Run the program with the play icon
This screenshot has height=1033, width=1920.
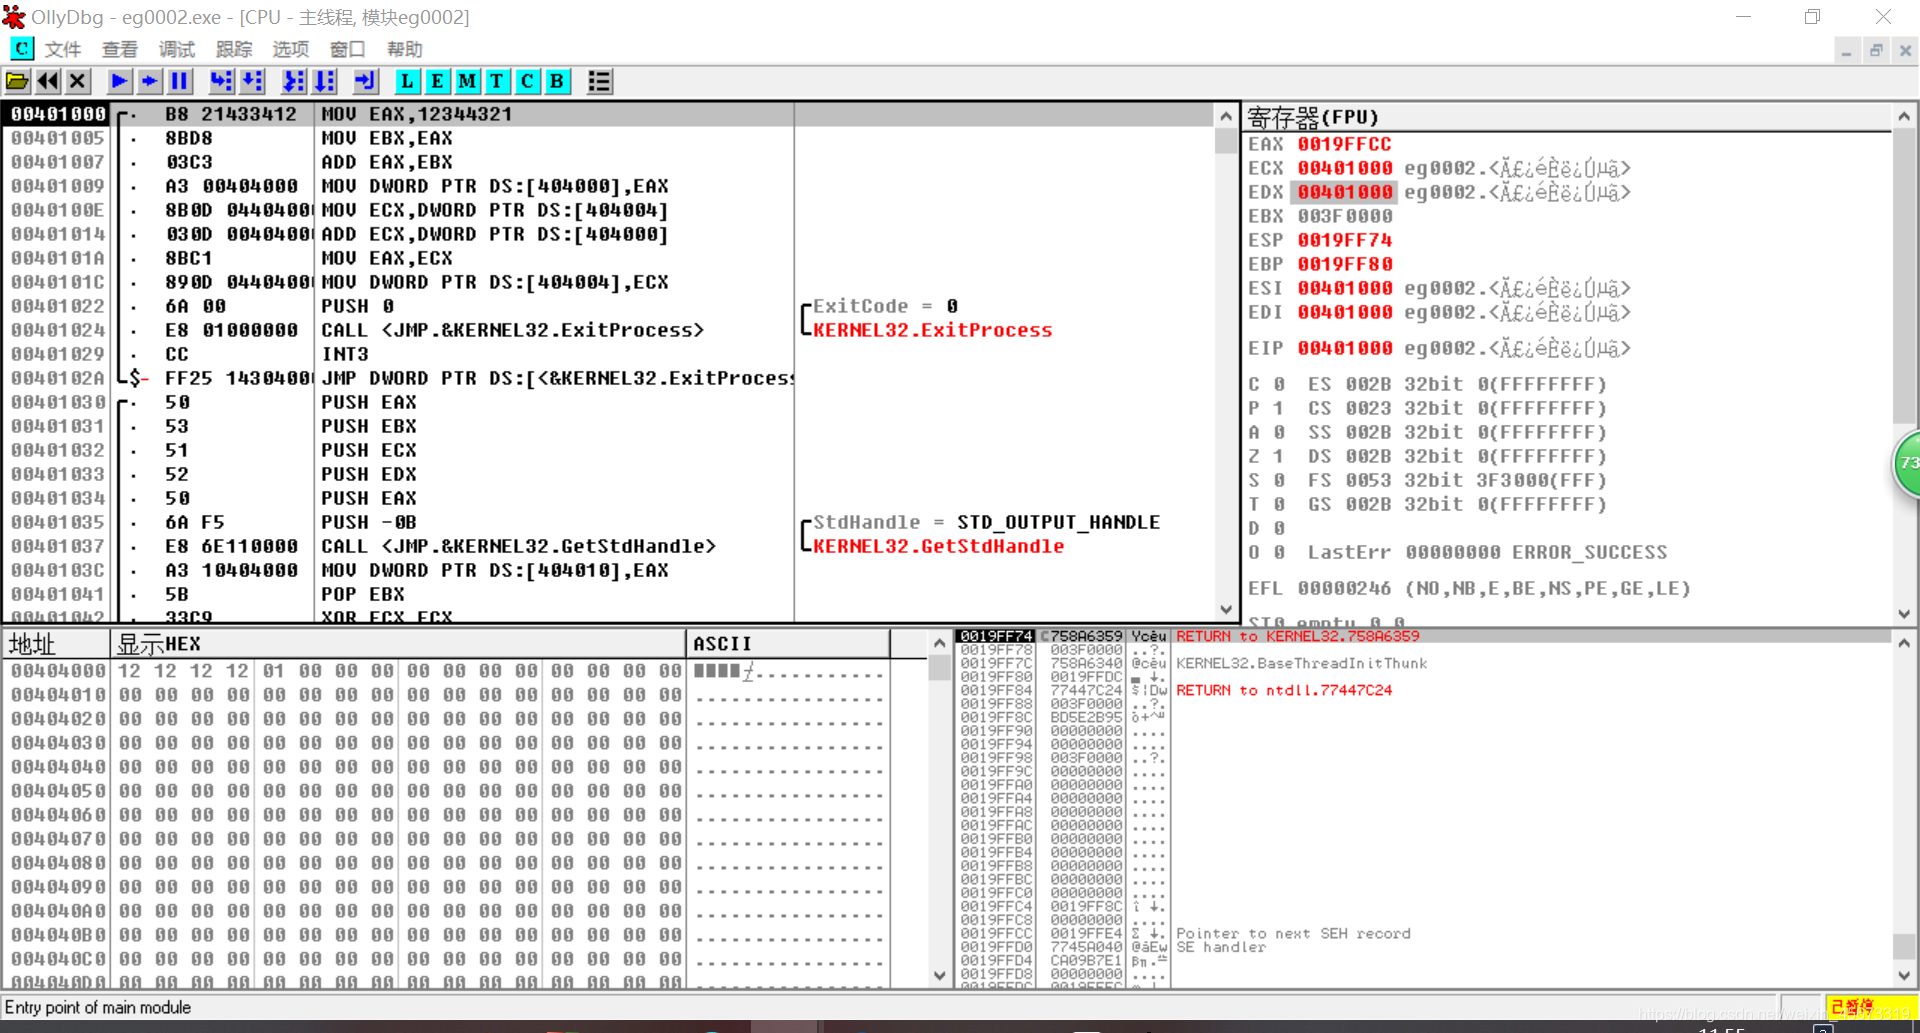[x=119, y=82]
